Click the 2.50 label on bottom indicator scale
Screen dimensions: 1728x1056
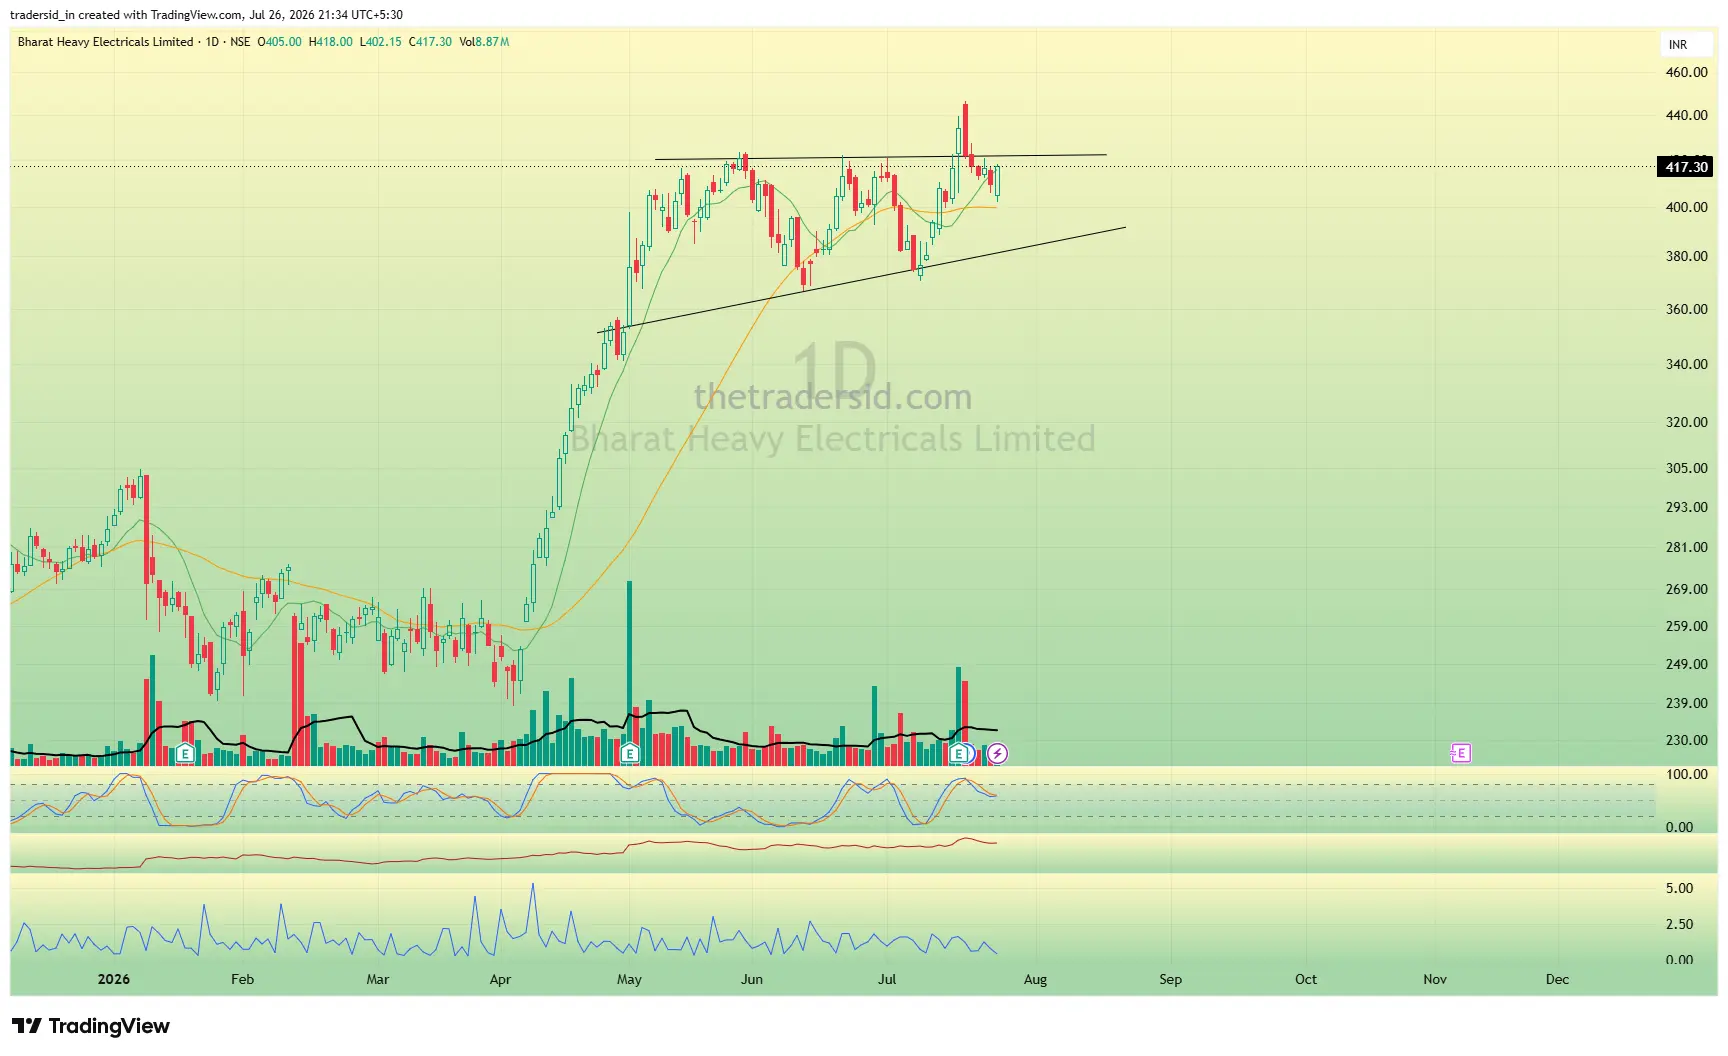(1679, 924)
